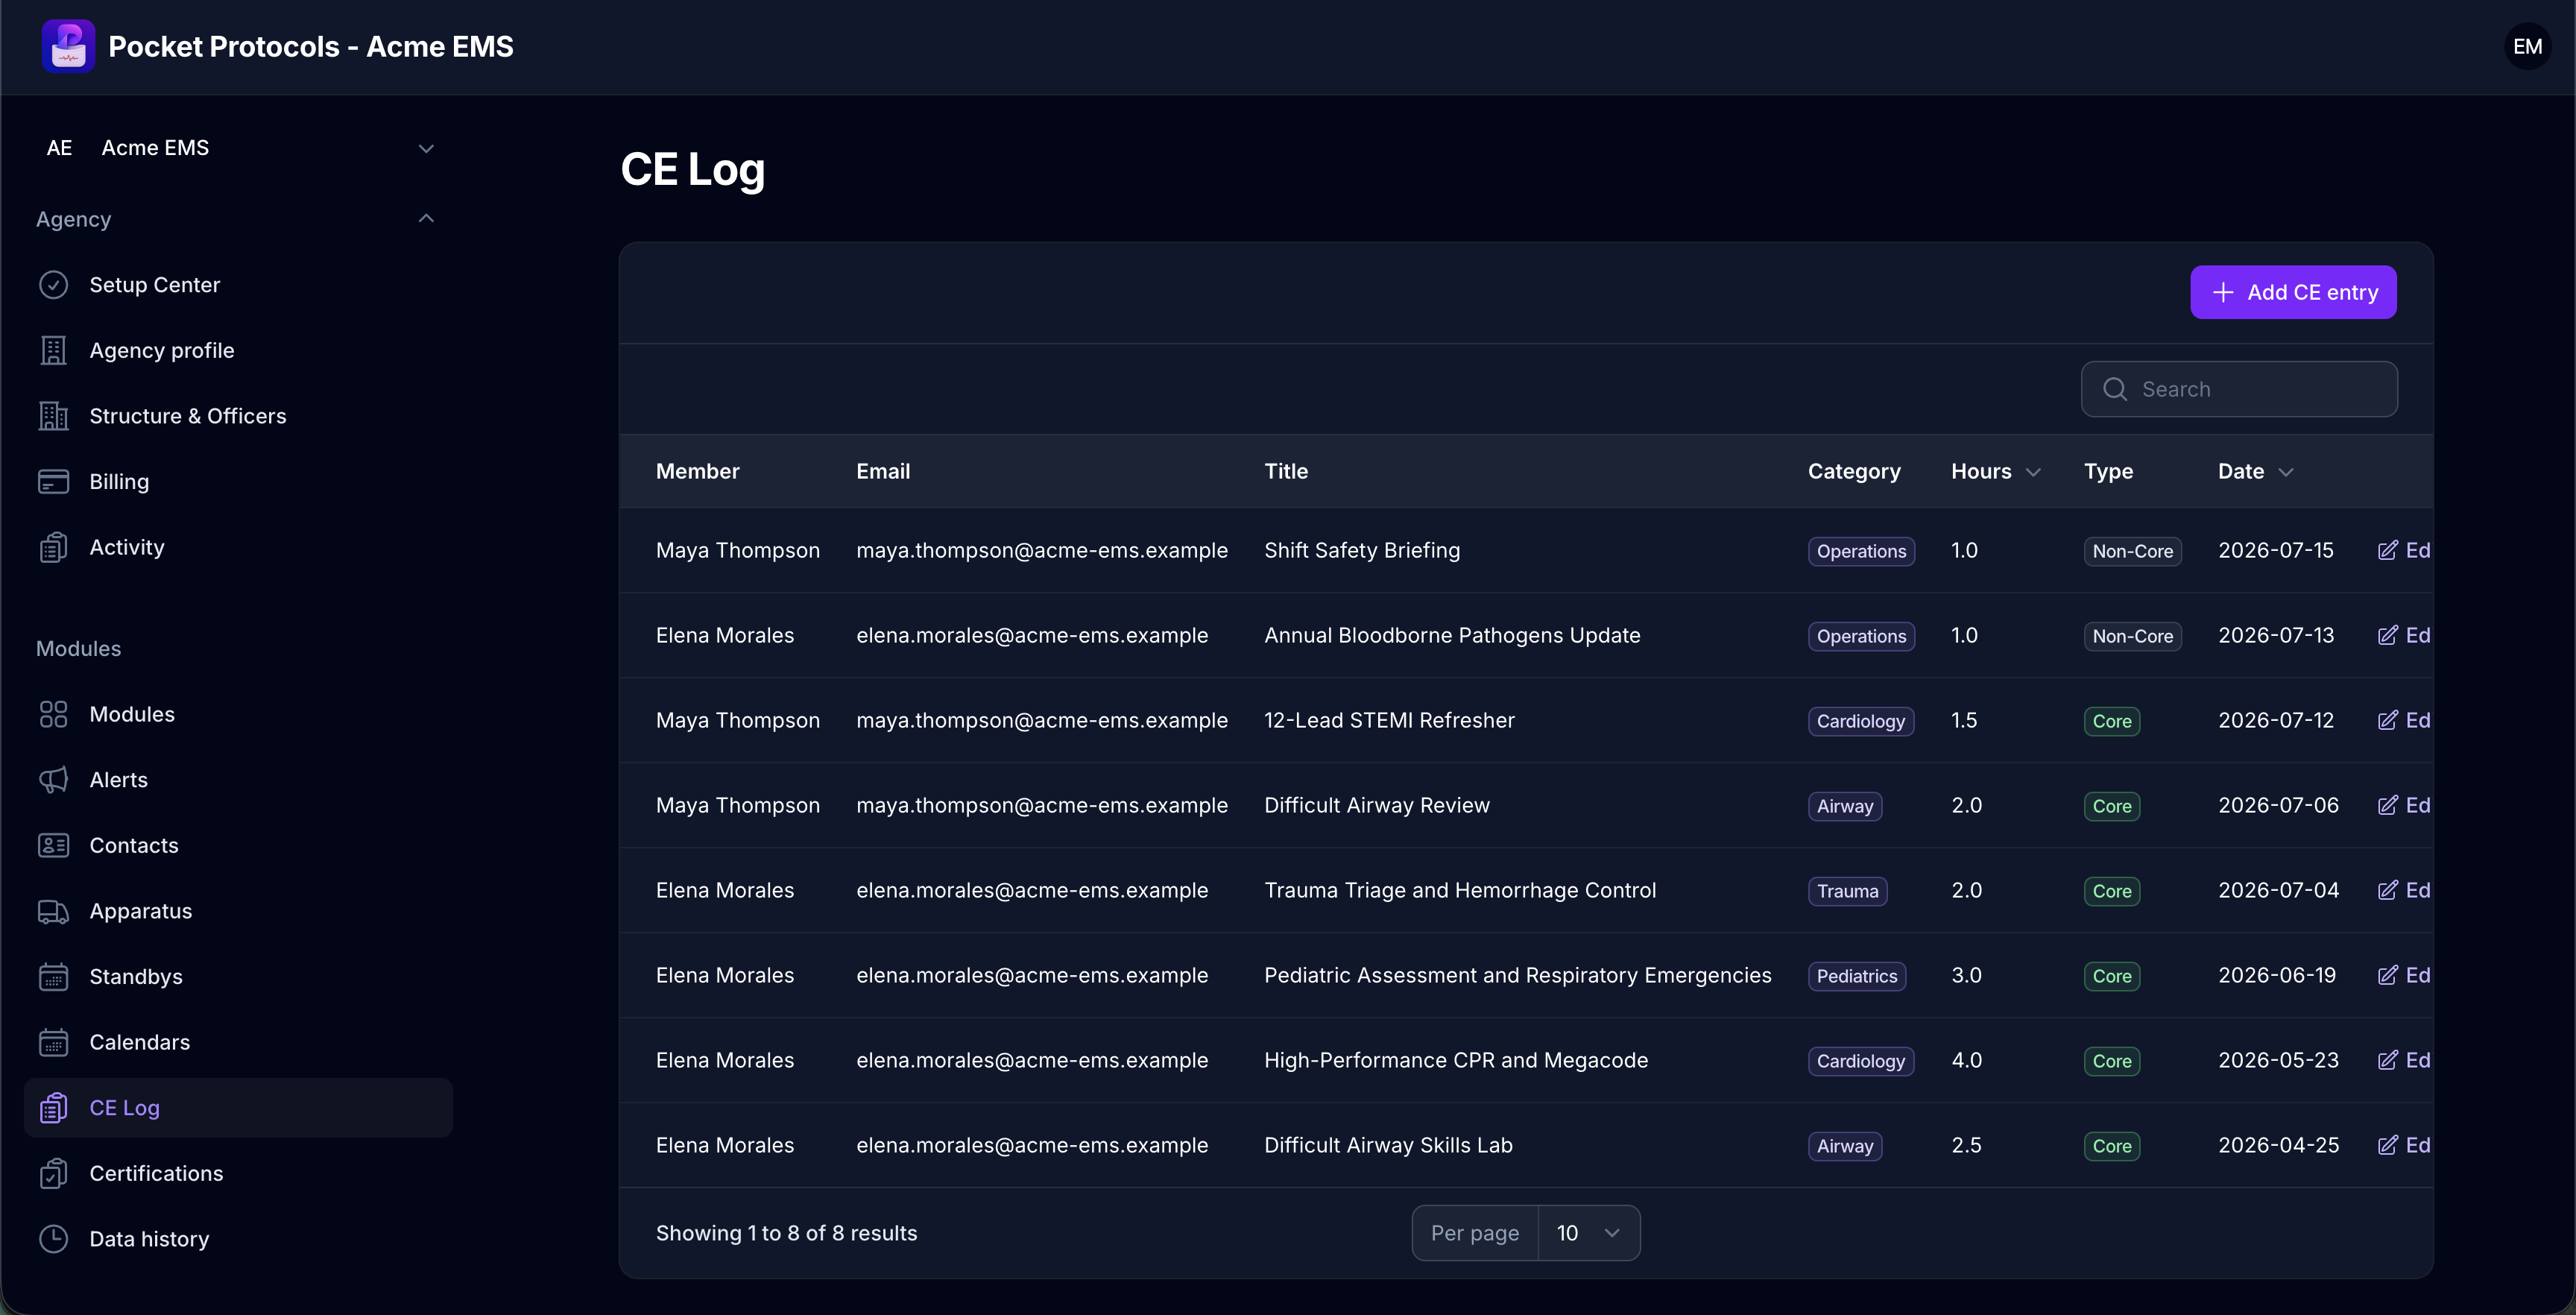Click the Activity clipboard icon

[53, 547]
